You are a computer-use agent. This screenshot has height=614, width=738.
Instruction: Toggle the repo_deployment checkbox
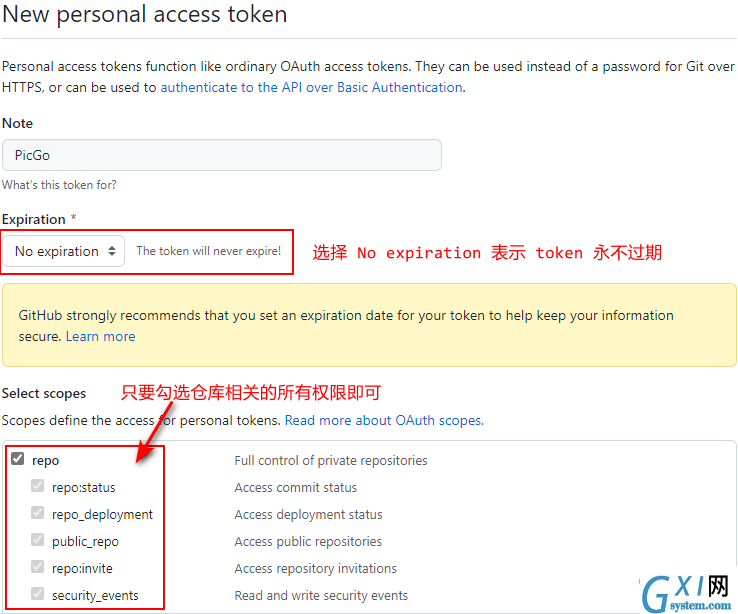tap(38, 512)
